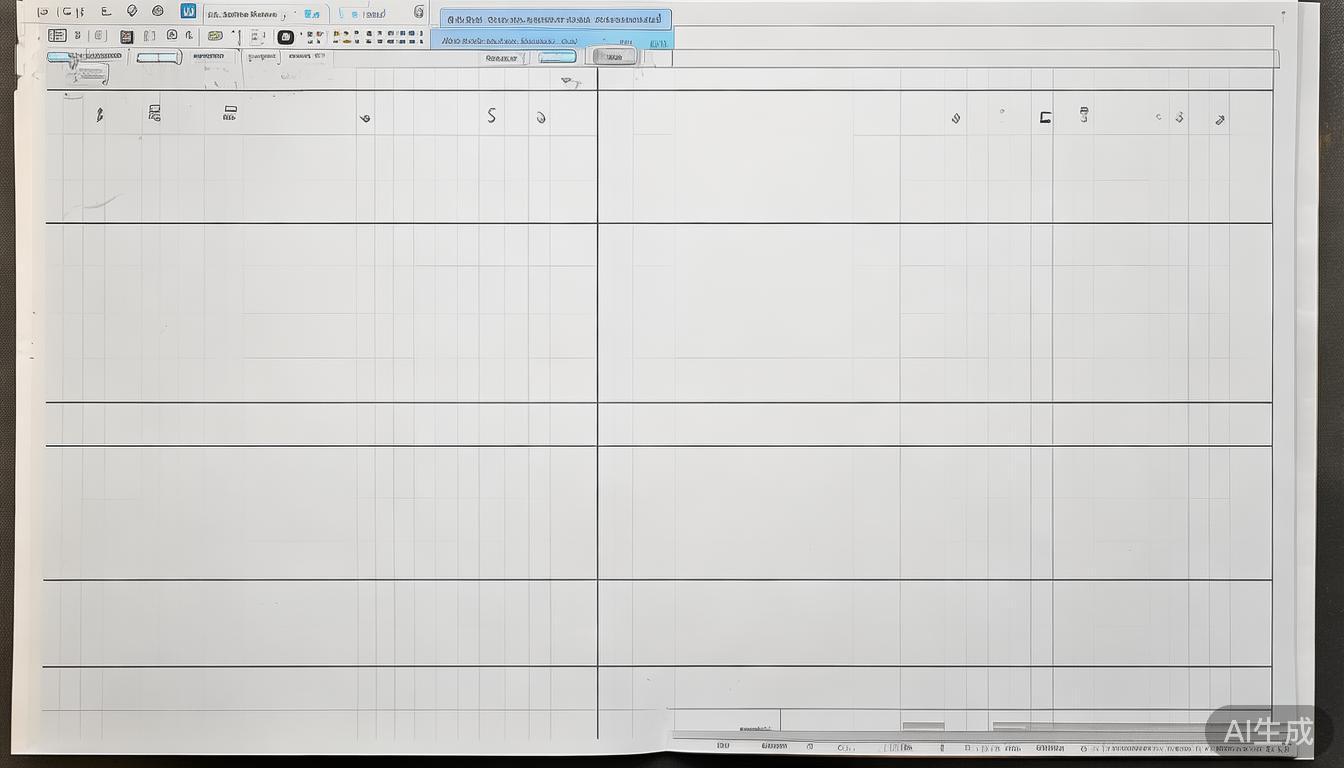Click the yellow-green icon in the toolbar

[x=215, y=36]
